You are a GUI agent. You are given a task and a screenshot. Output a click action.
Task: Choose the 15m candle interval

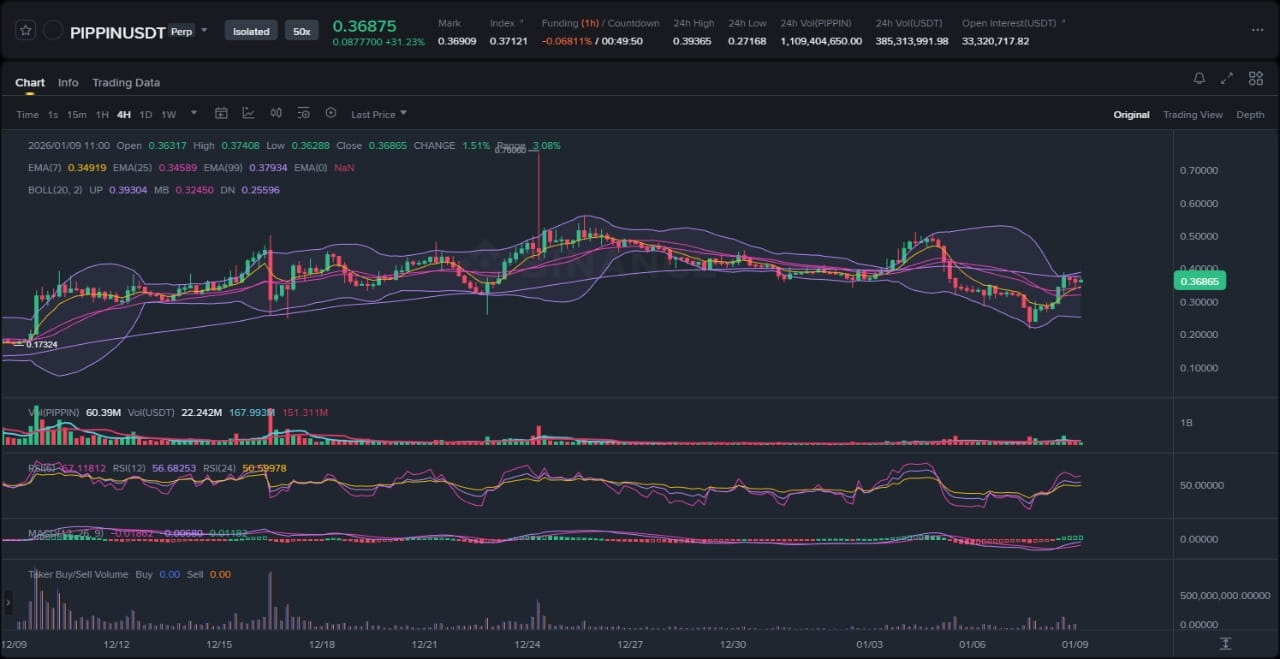pyautogui.click(x=77, y=115)
